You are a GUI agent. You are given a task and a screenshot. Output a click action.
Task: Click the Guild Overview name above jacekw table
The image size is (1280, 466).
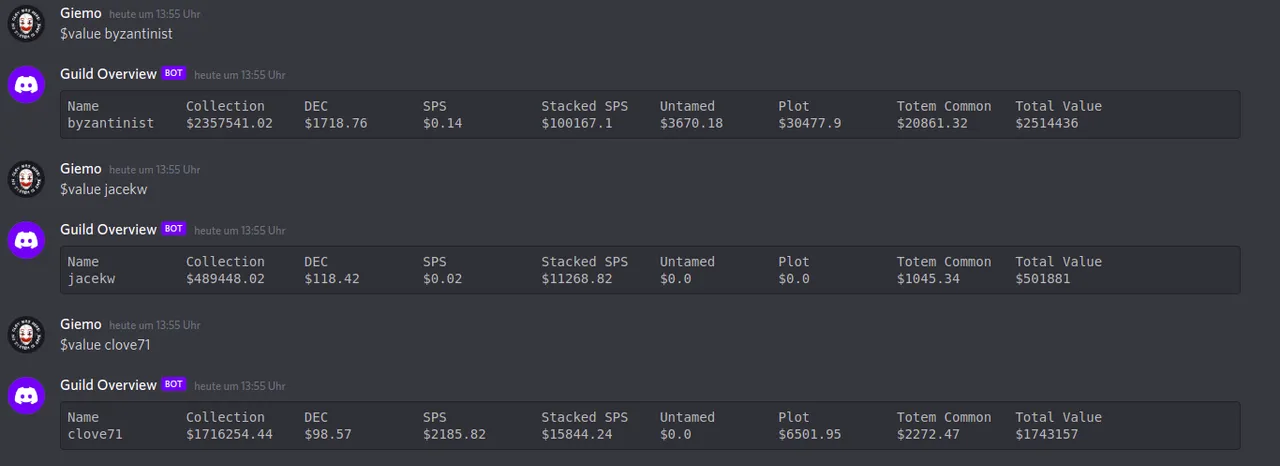click(x=108, y=229)
